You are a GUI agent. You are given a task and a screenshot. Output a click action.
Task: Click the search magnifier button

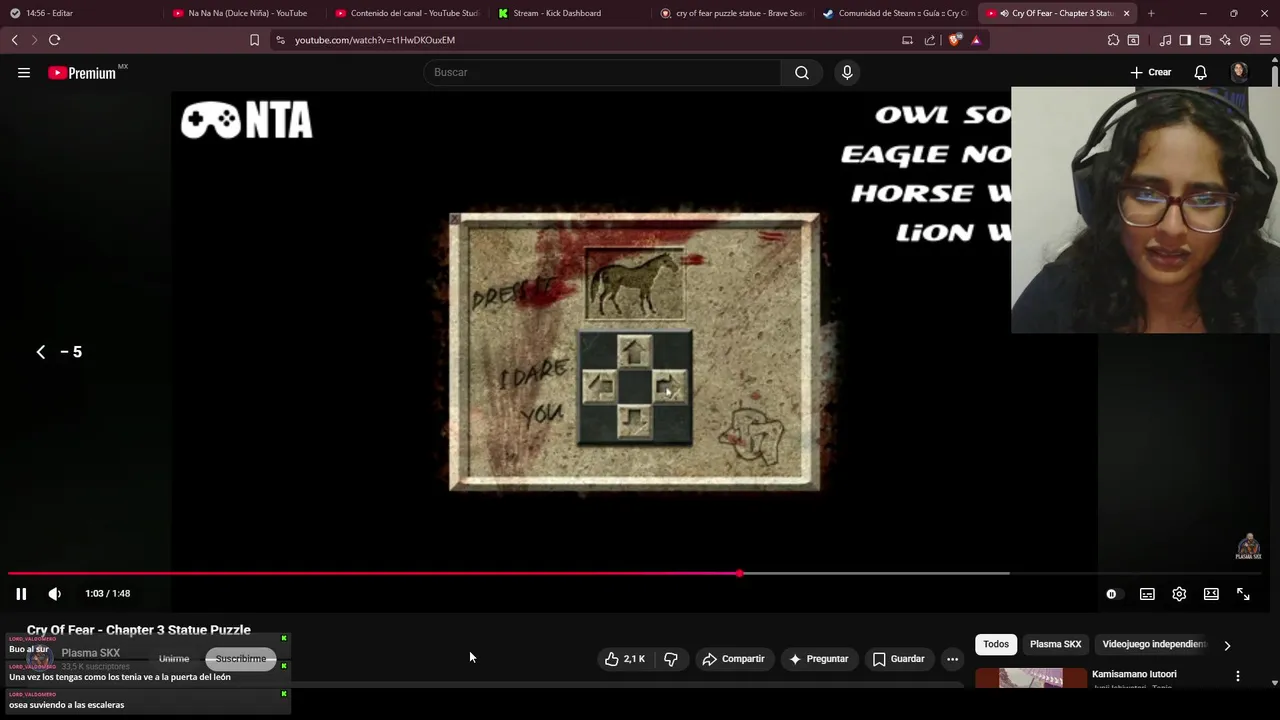(x=802, y=72)
